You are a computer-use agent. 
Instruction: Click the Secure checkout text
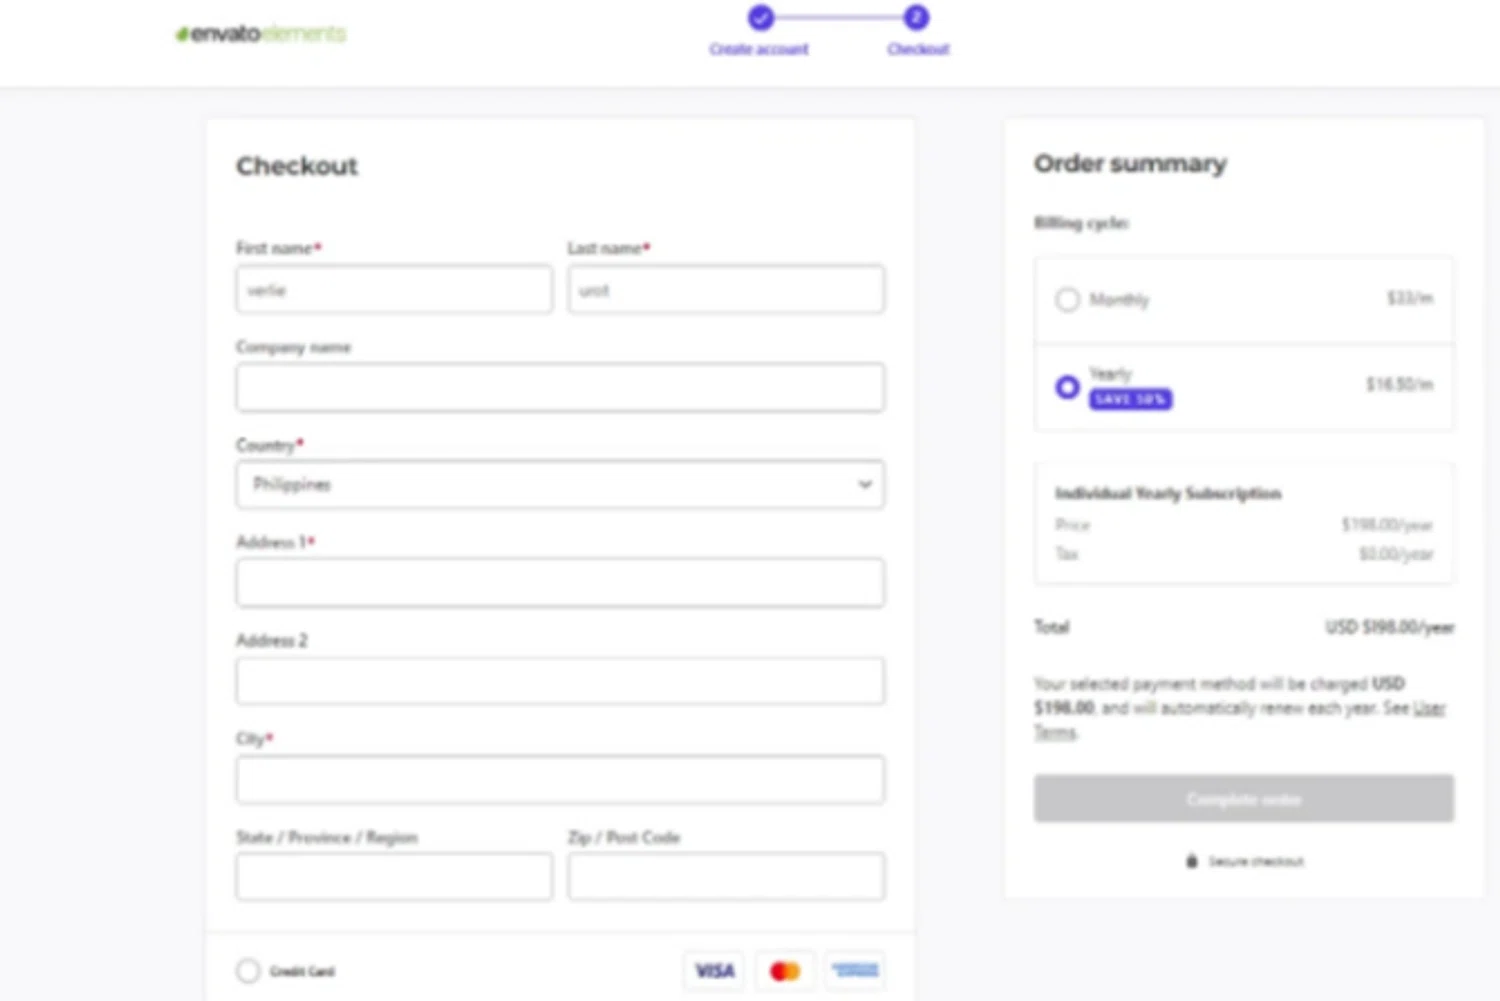pos(1256,861)
